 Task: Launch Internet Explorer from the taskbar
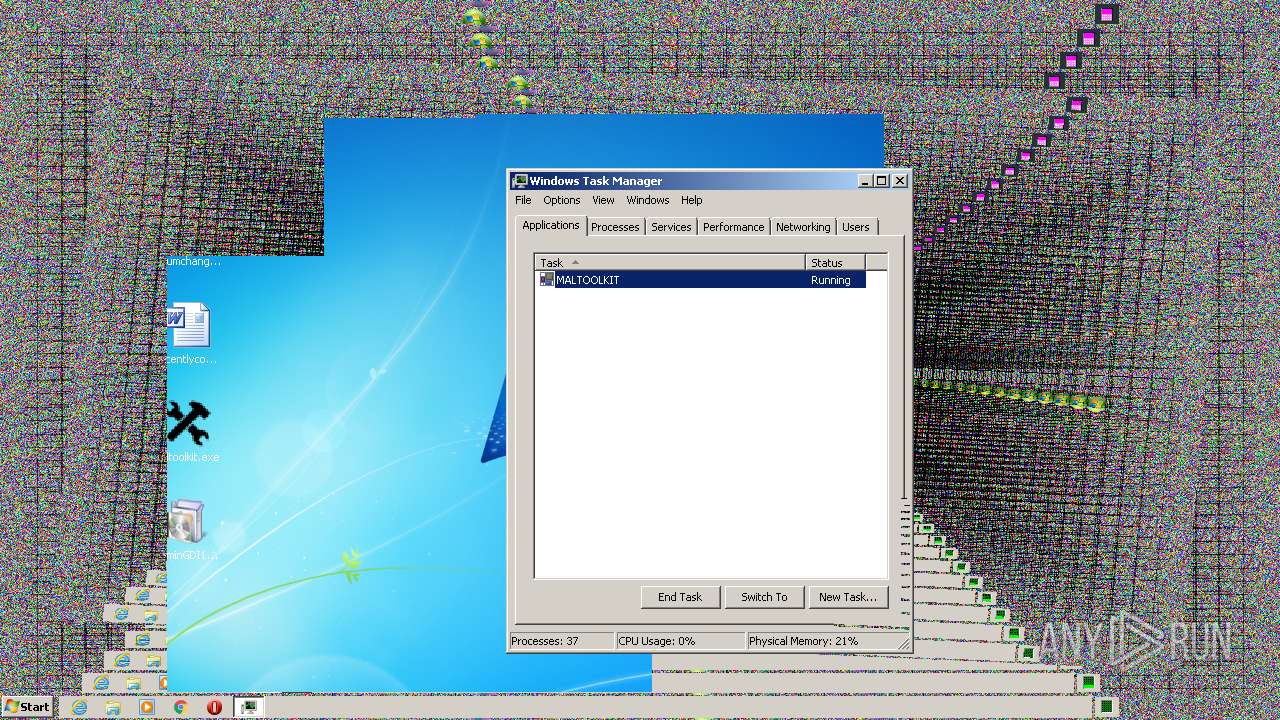79,707
